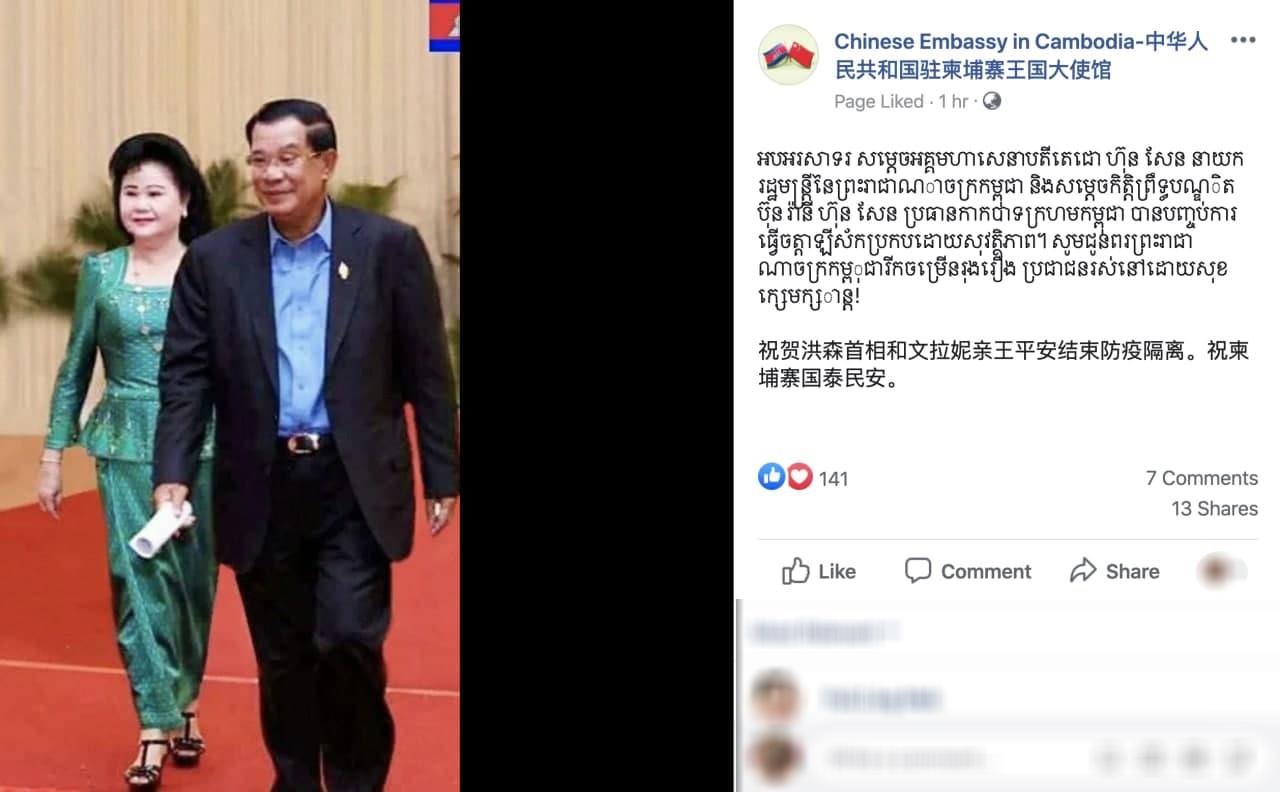The height and width of the screenshot is (792, 1280).
Task: Open the blurred profile selector next to Share
Action: pyautogui.click(x=1223, y=571)
